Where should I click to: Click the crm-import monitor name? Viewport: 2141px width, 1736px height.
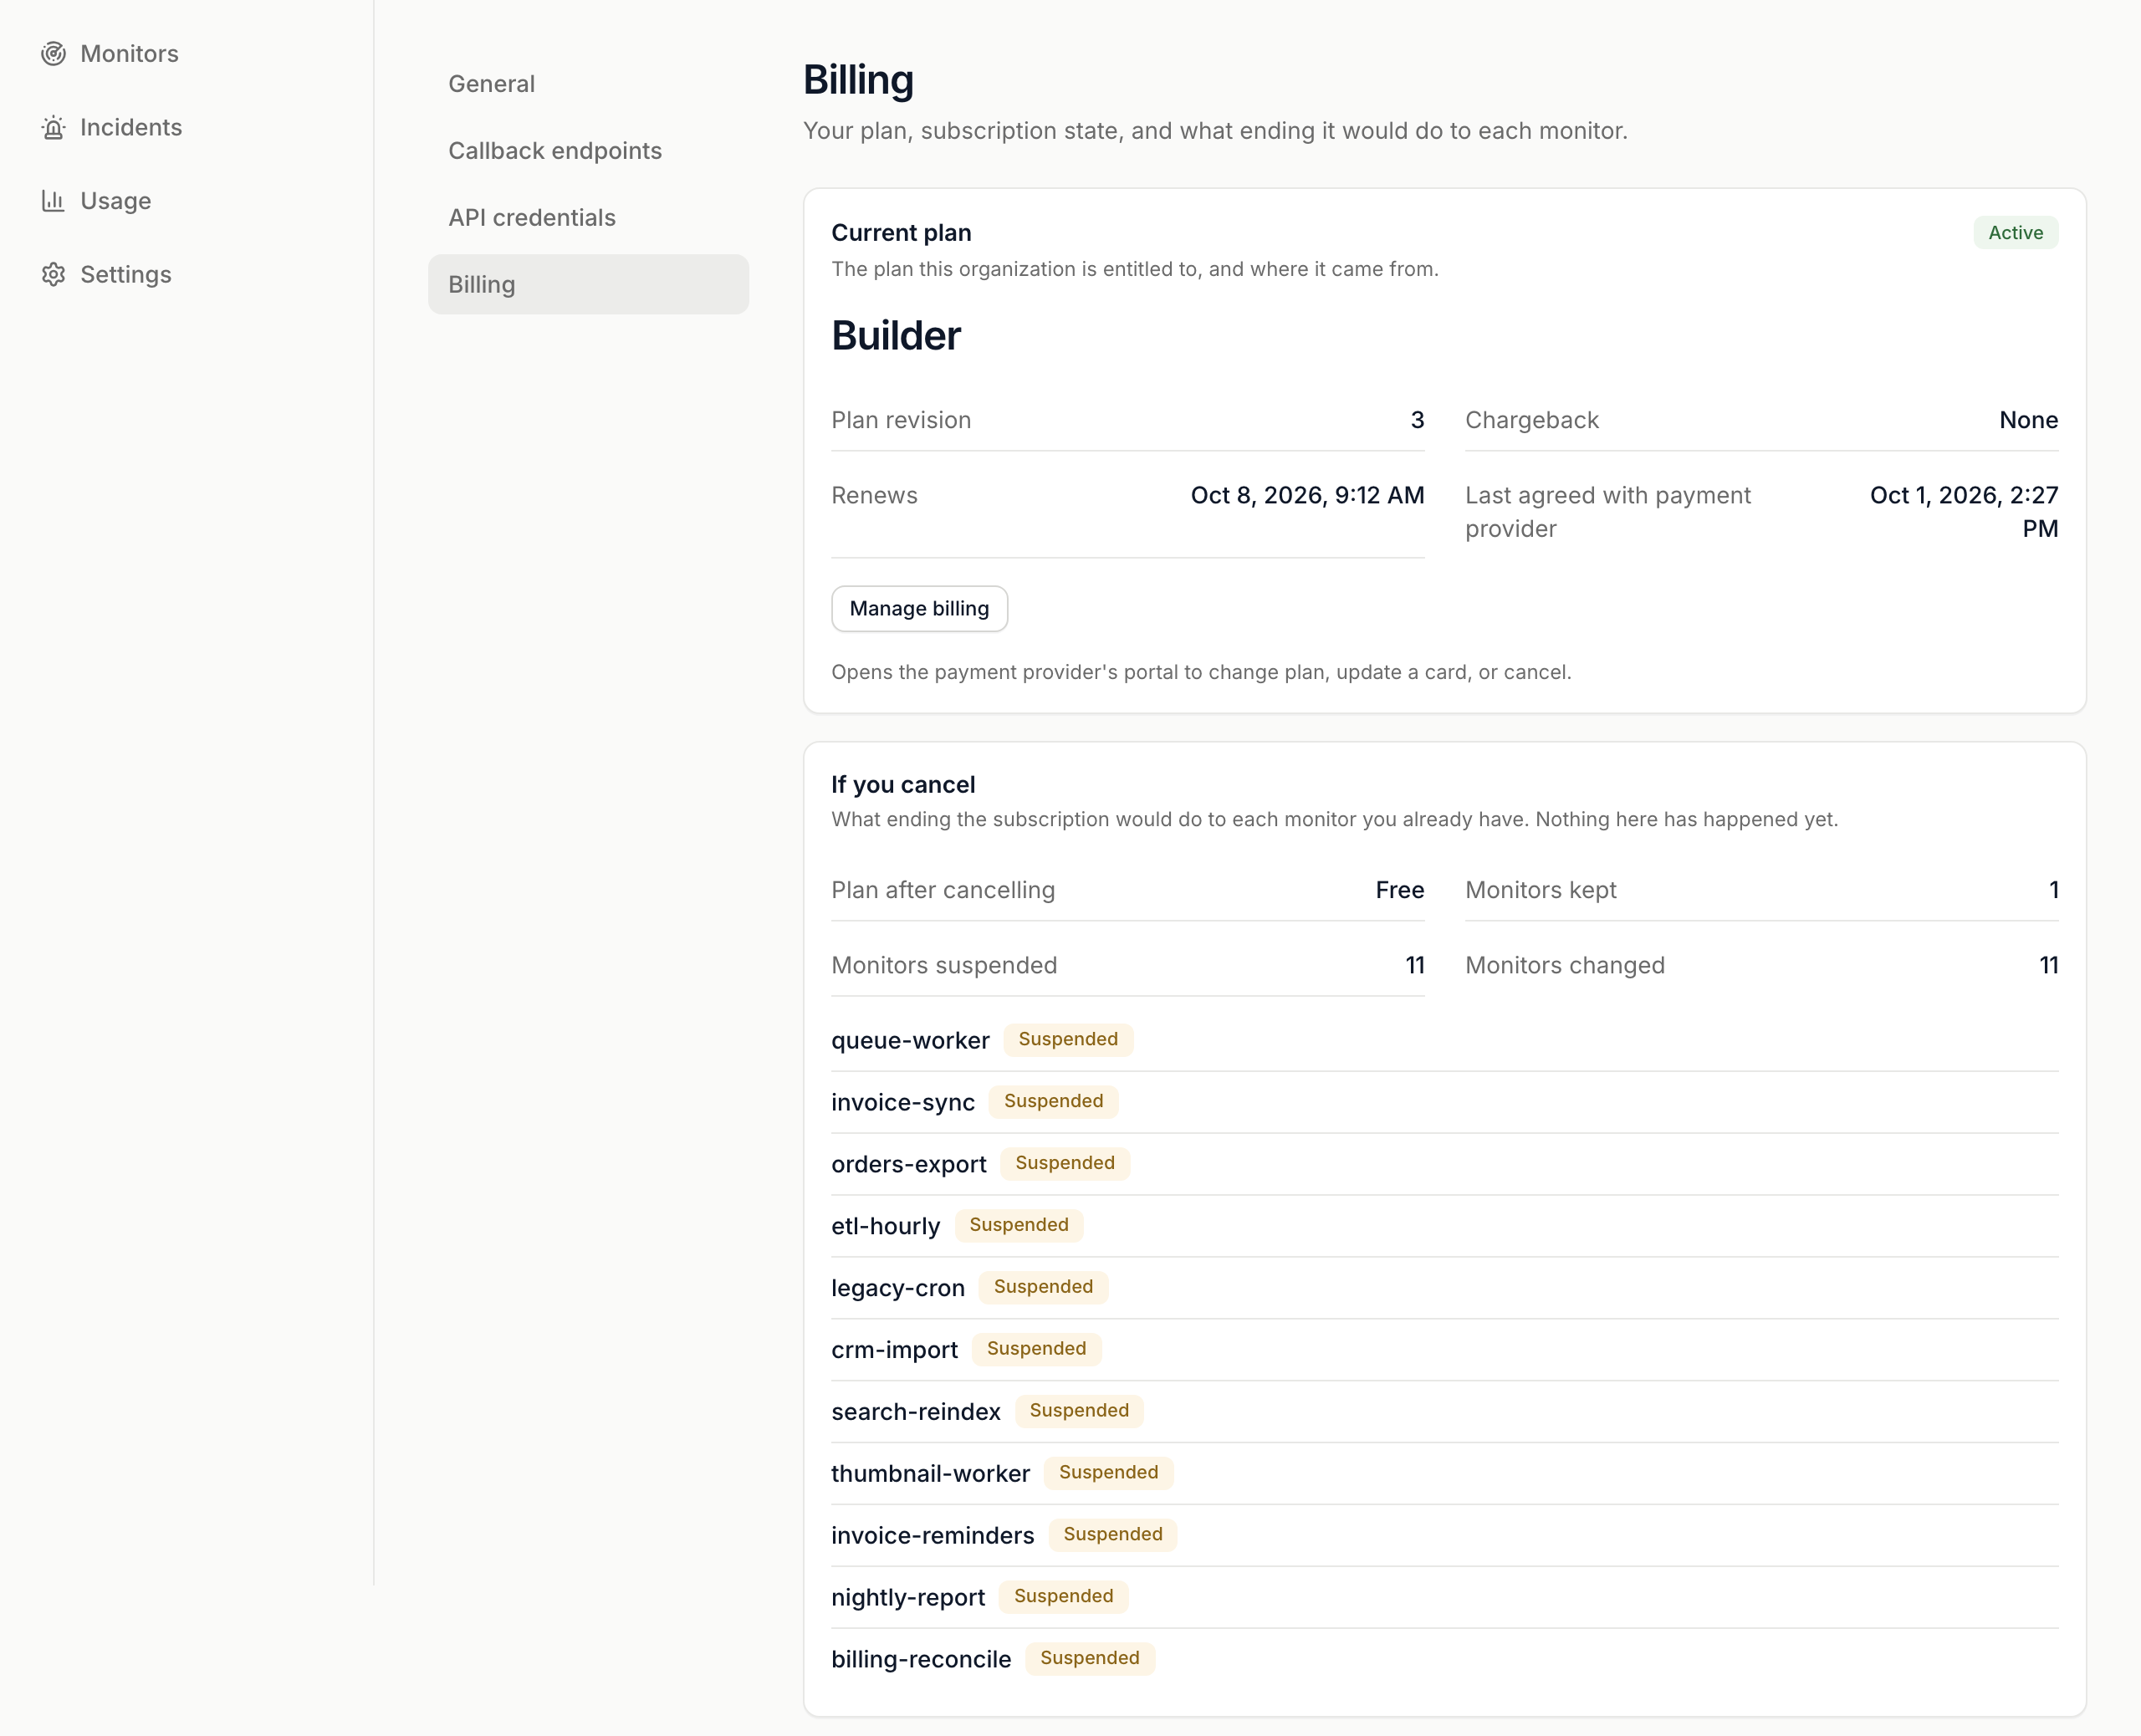(x=894, y=1350)
